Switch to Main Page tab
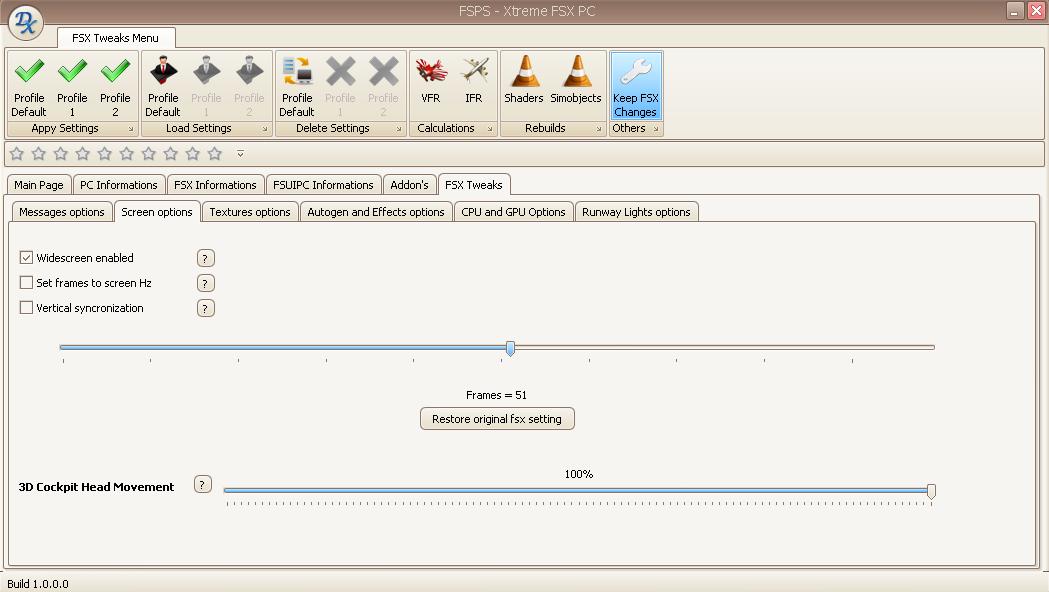The height and width of the screenshot is (592, 1049). coord(39,185)
